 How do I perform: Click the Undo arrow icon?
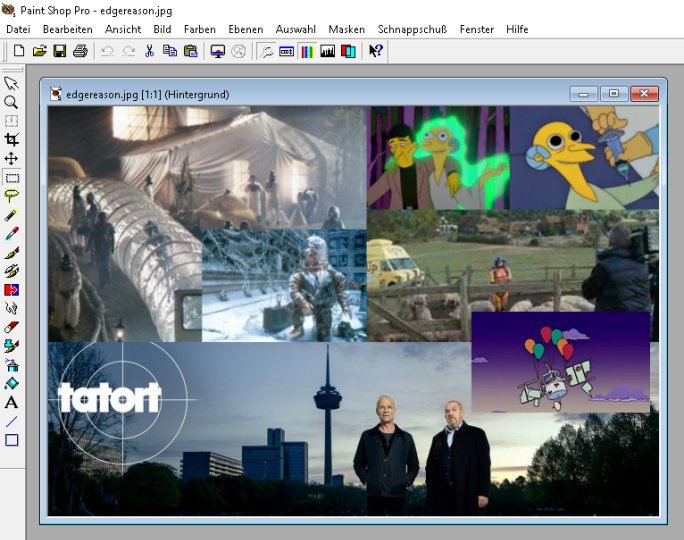pos(107,51)
